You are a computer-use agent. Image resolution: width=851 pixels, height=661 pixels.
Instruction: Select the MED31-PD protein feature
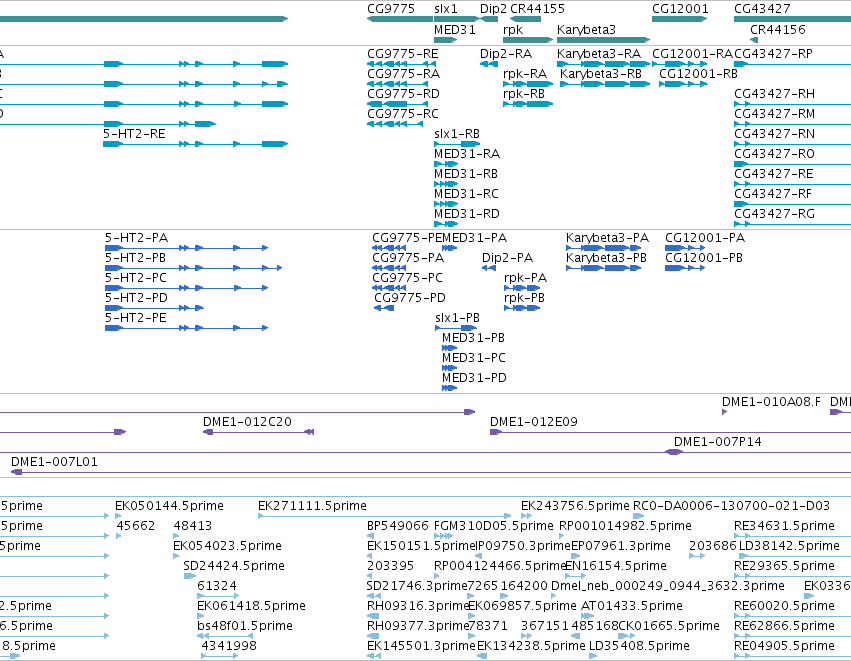coord(449,389)
